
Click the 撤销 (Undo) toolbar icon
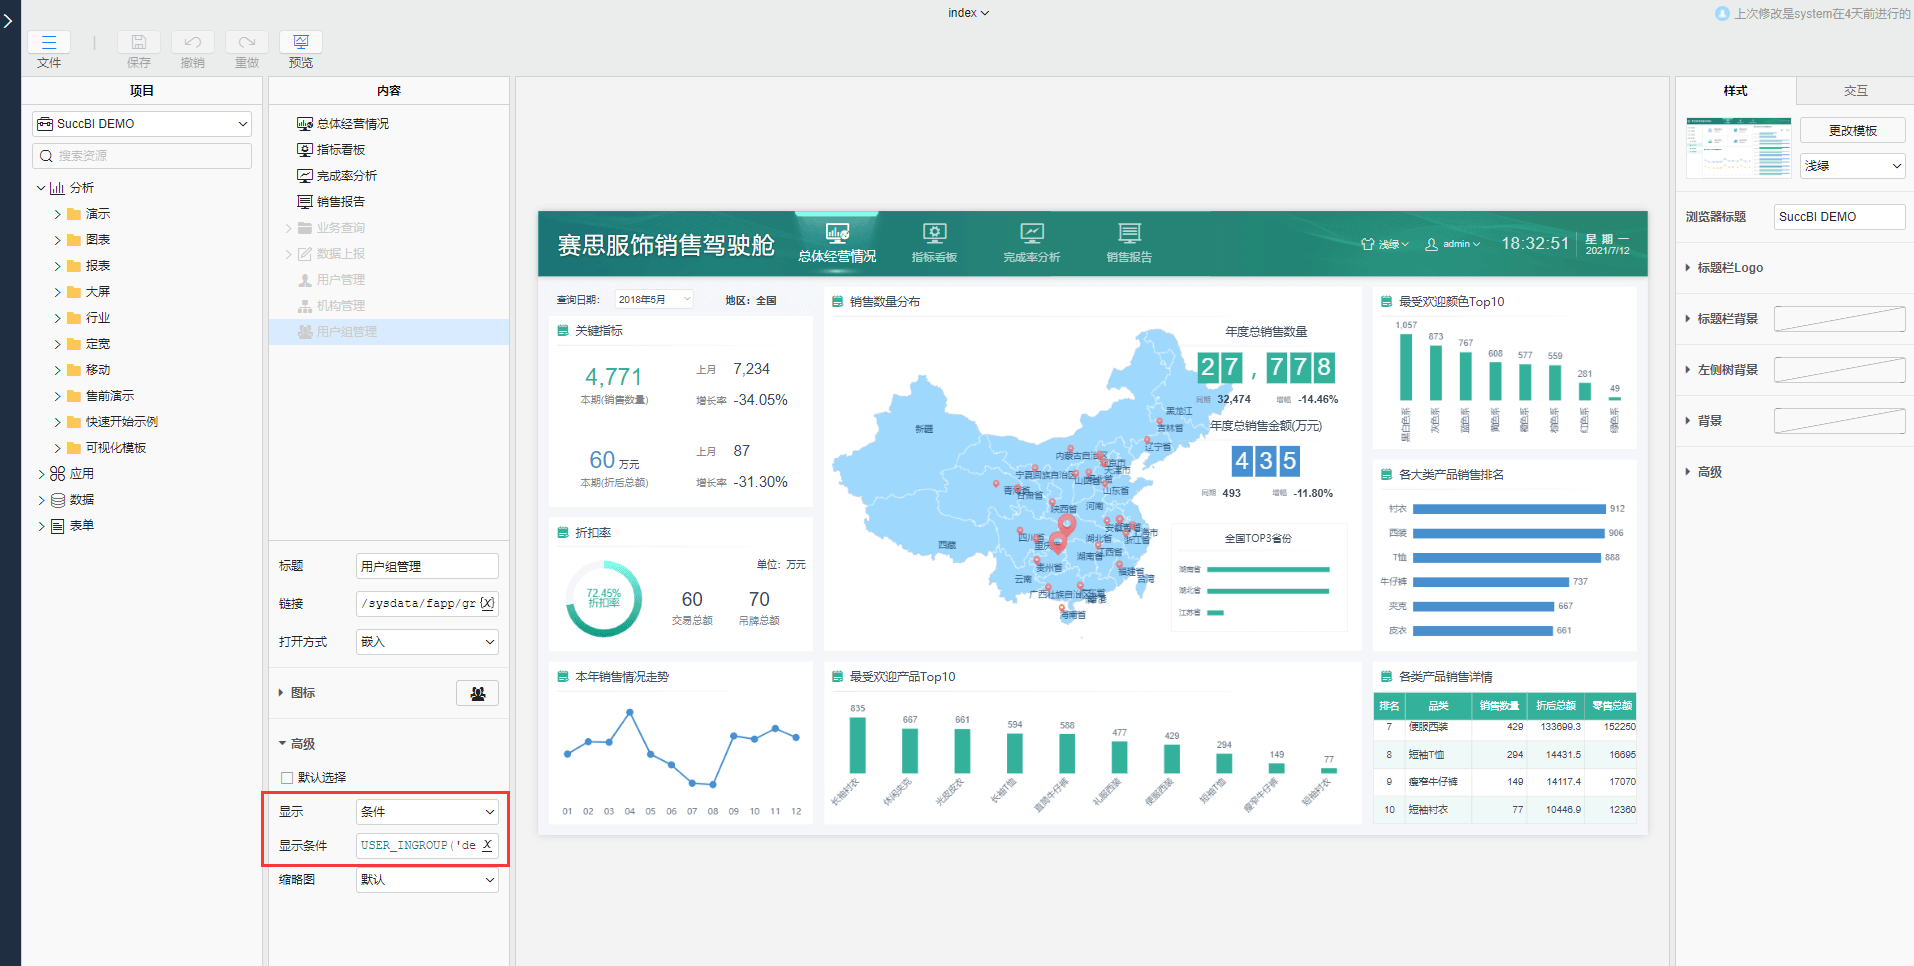click(x=192, y=44)
